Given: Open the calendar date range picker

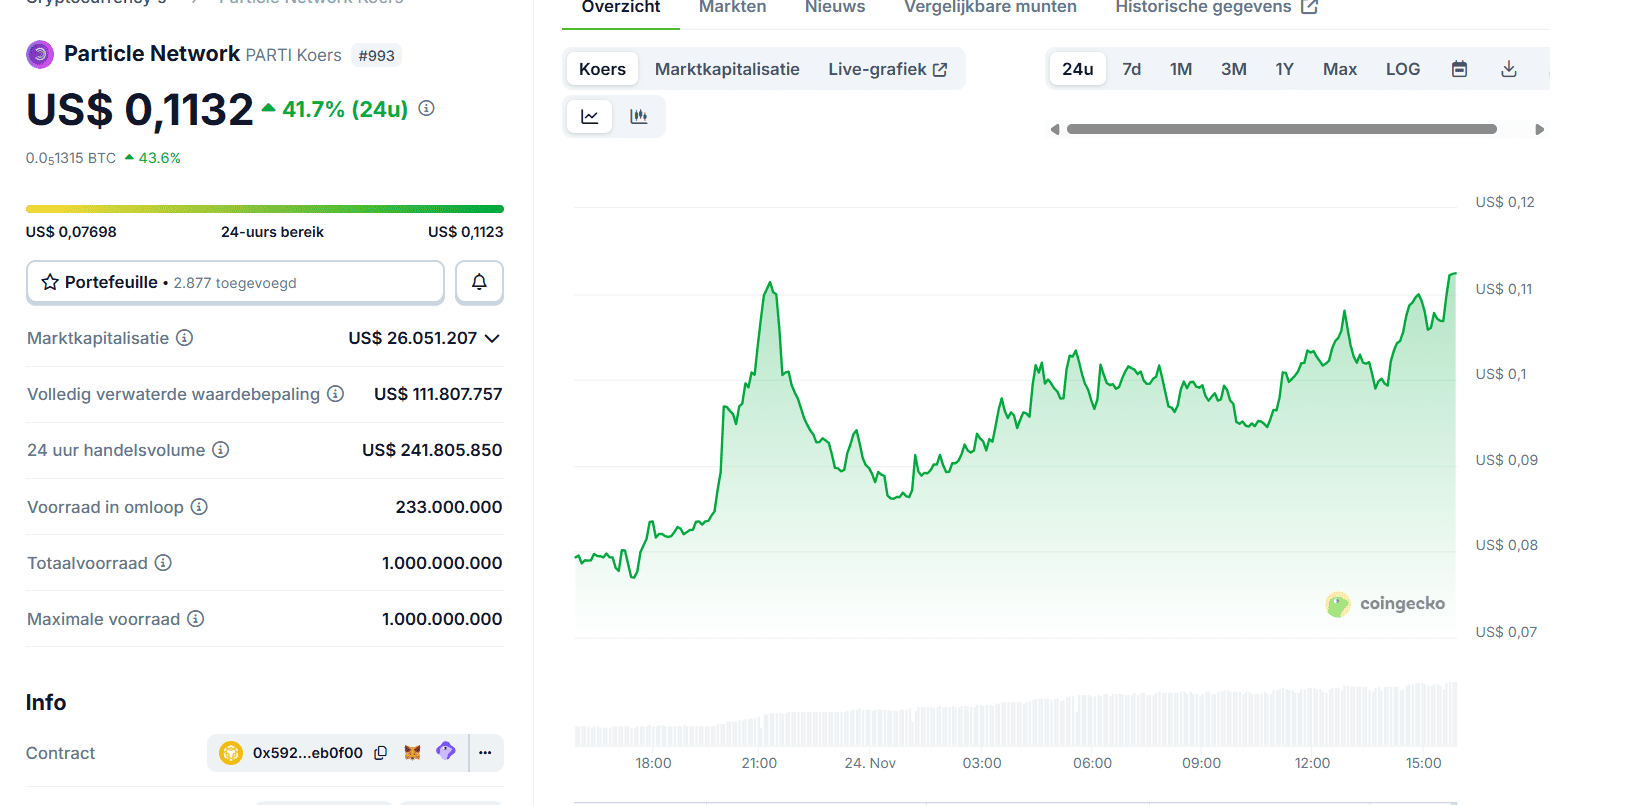Looking at the screenshot, I should tap(1459, 69).
